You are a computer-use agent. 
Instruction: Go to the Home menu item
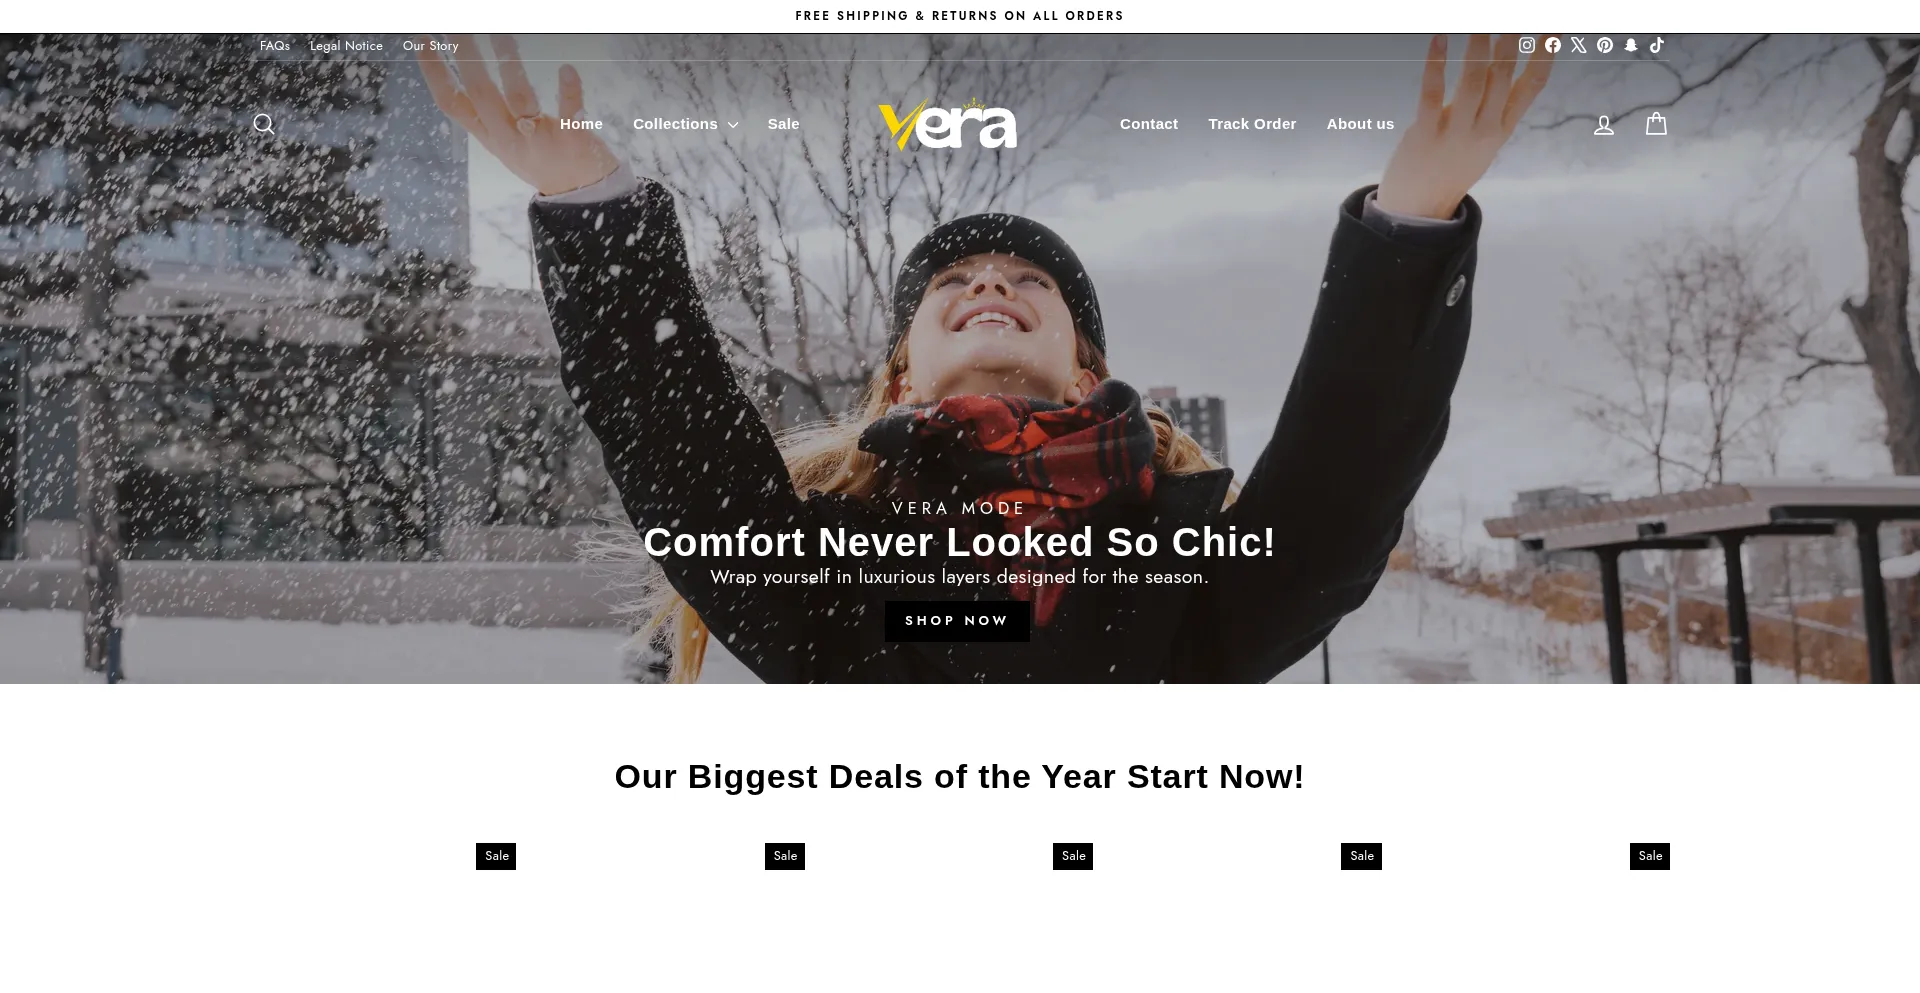[581, 124]
